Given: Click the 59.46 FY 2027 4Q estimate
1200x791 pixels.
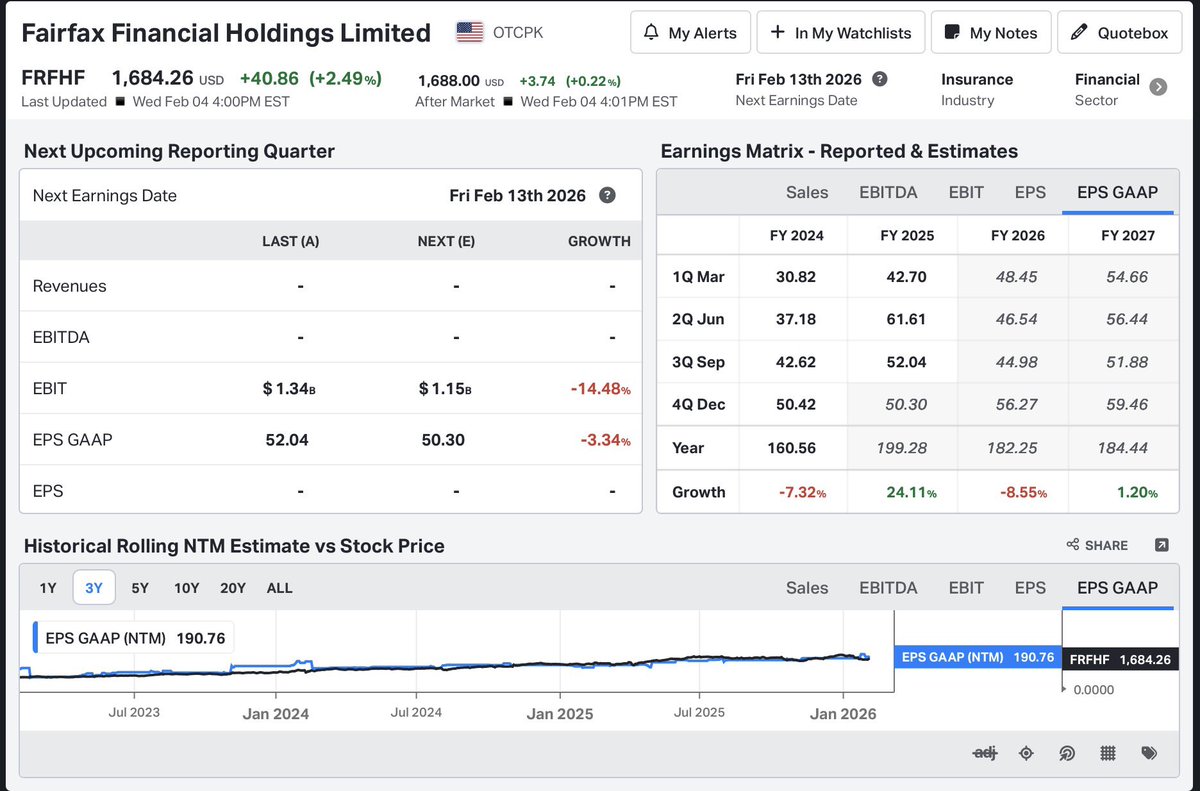Looking at the screenshot, I should pyautogui.click(x=1128, y=404).
